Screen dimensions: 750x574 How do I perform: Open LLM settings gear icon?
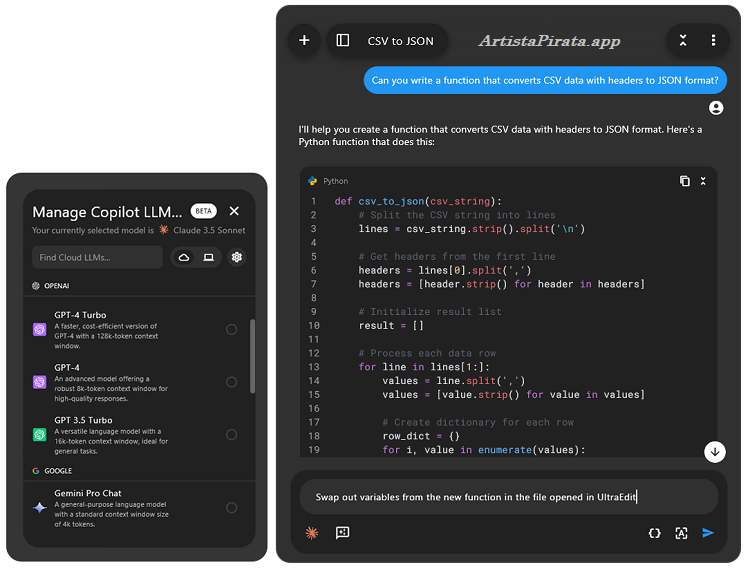tap(237, 257)
